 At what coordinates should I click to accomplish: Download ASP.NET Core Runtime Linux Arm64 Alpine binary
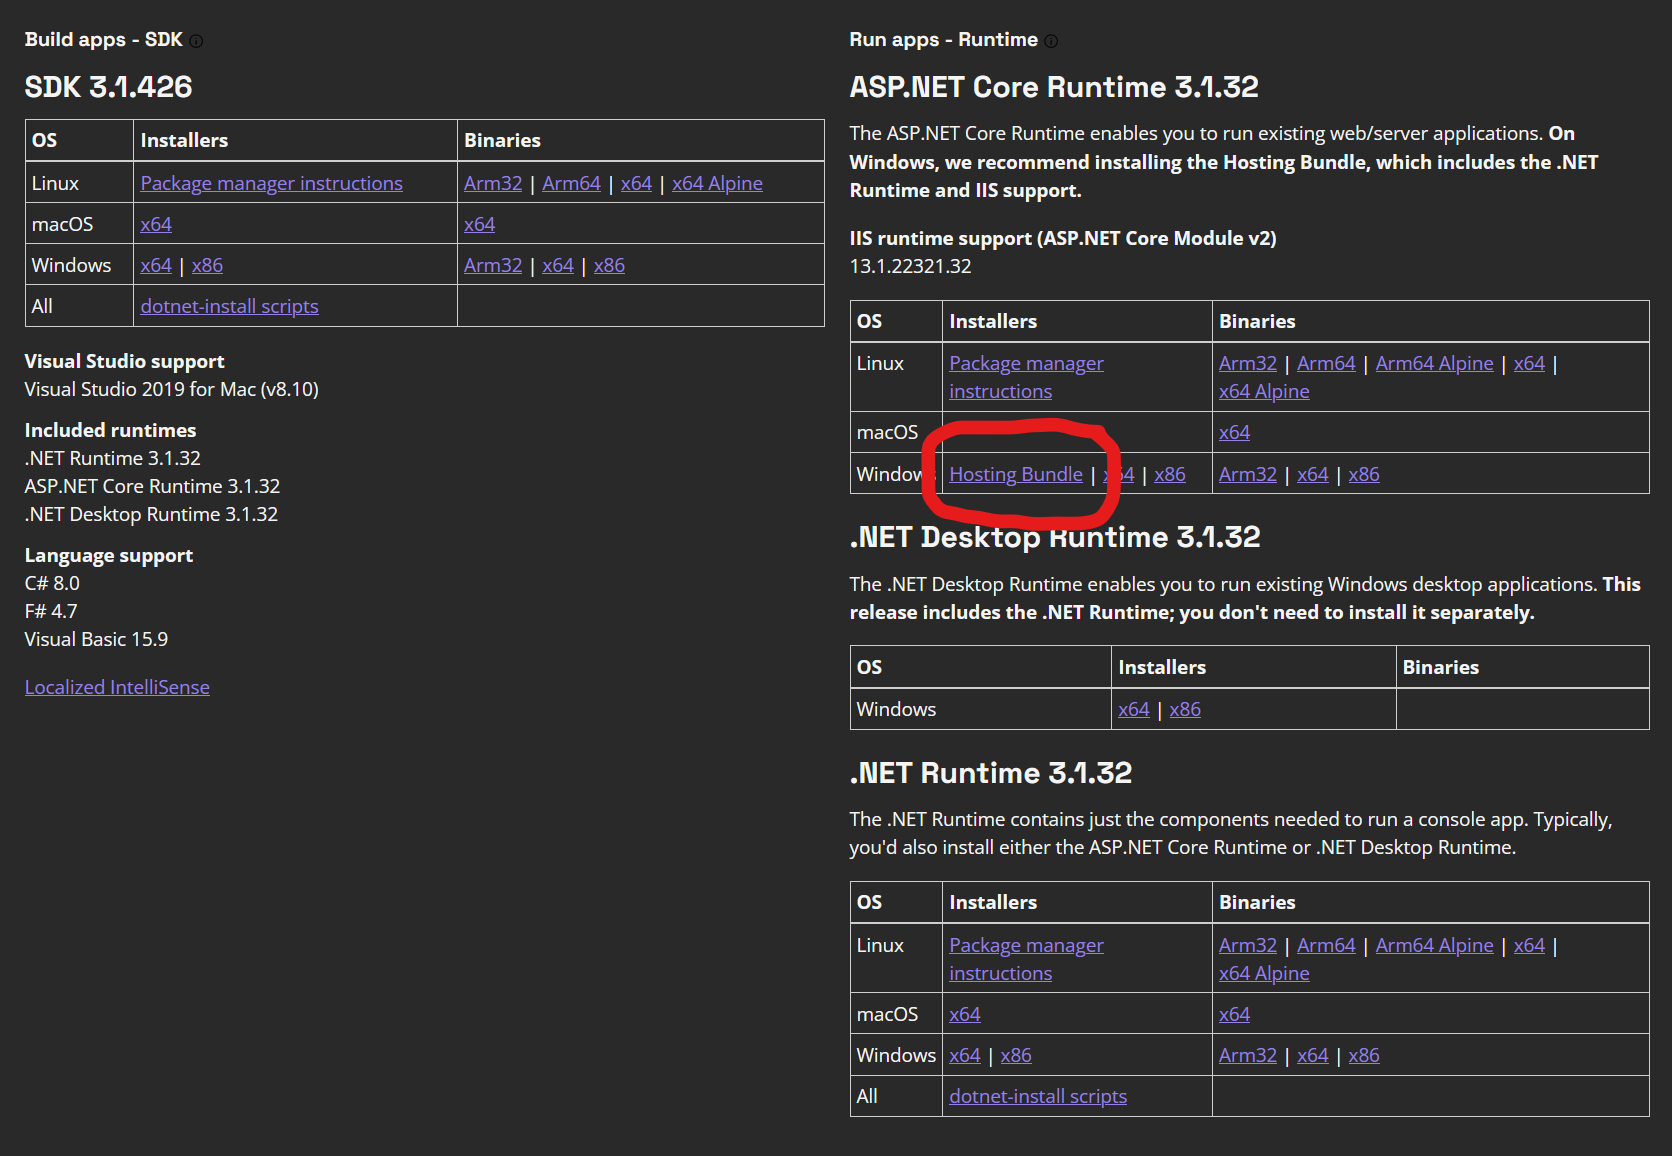[x=1434, y=364]
